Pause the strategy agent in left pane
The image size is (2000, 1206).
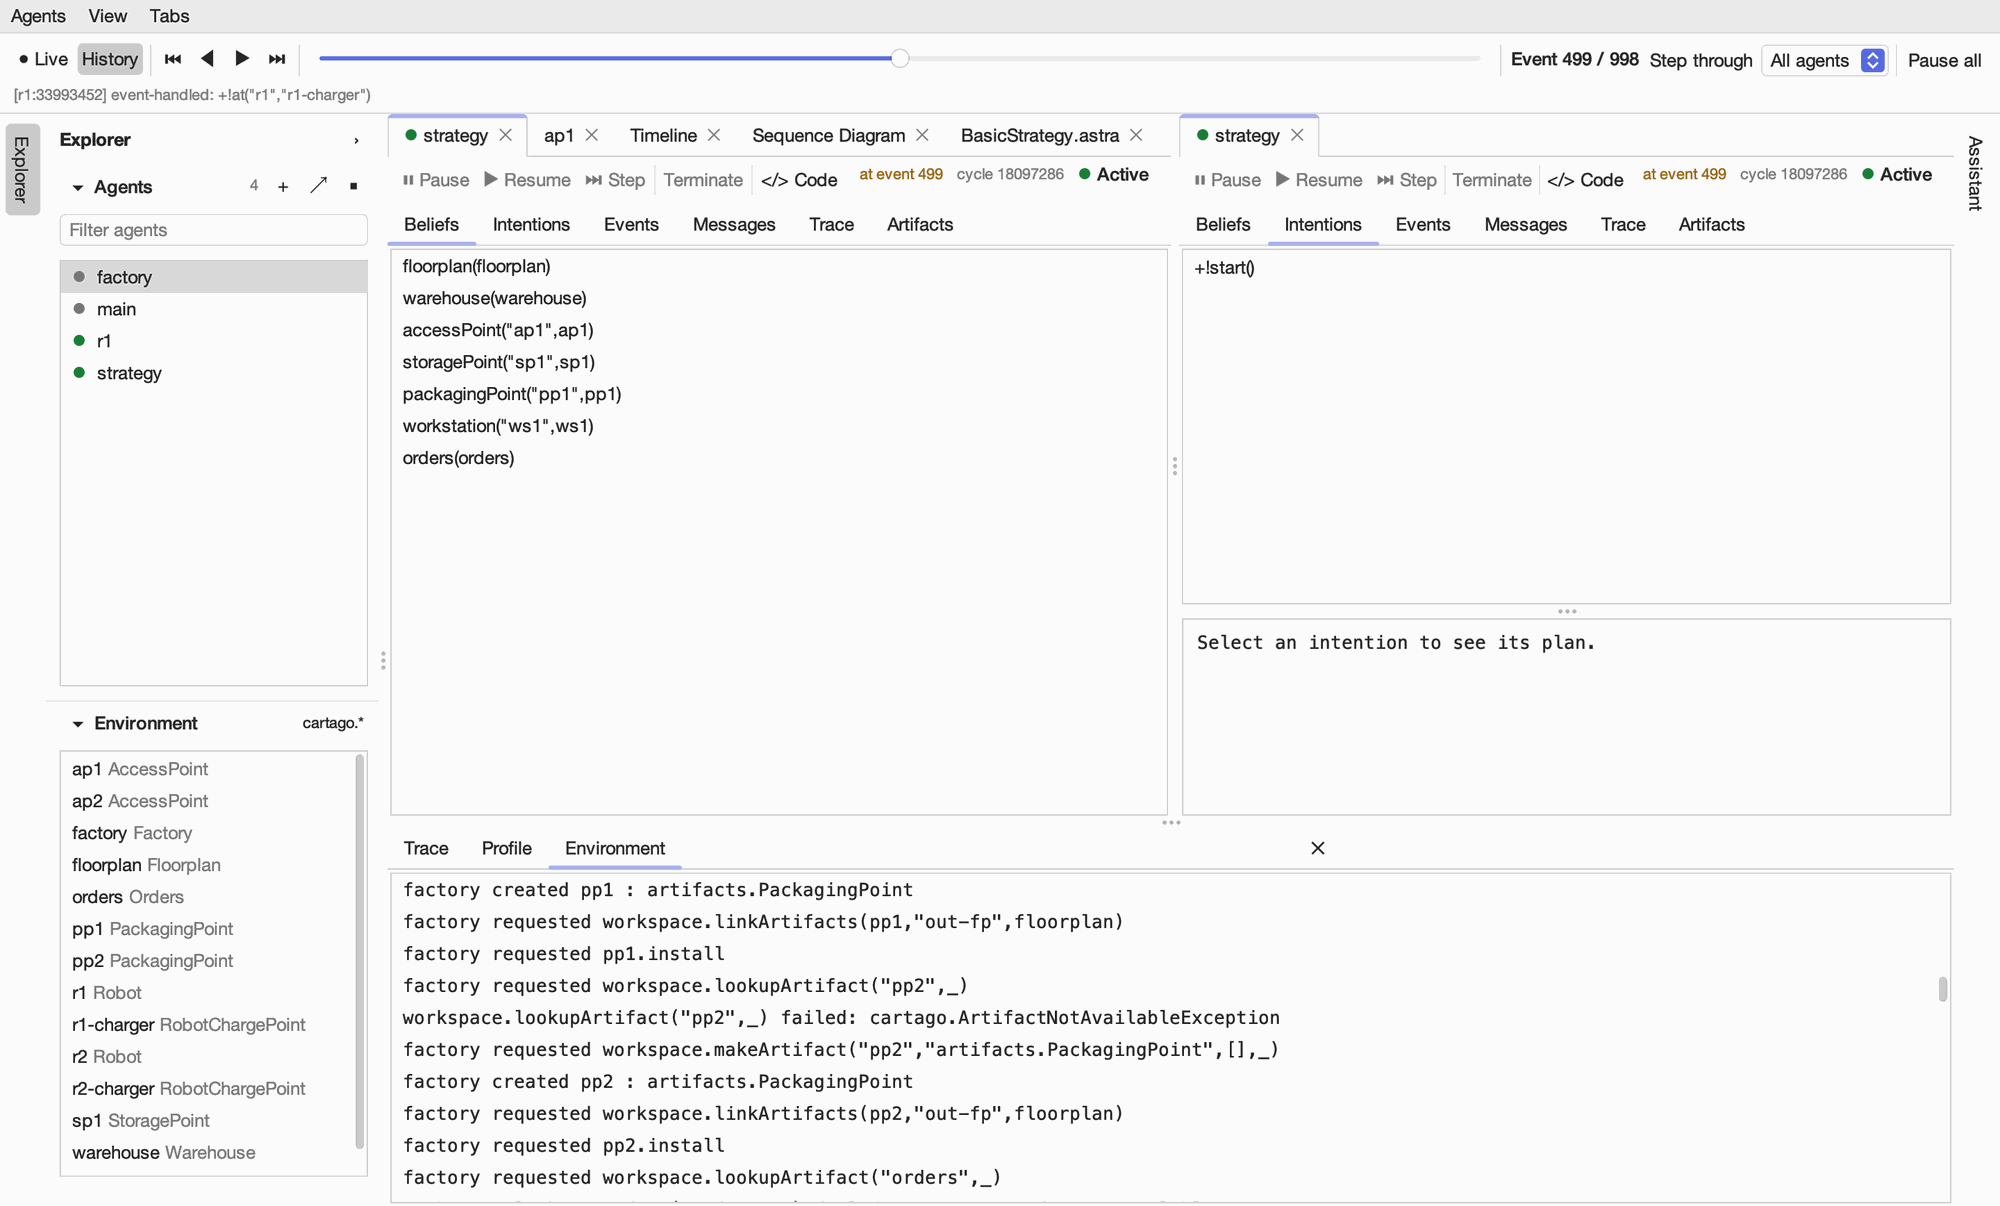pos(436,180)
